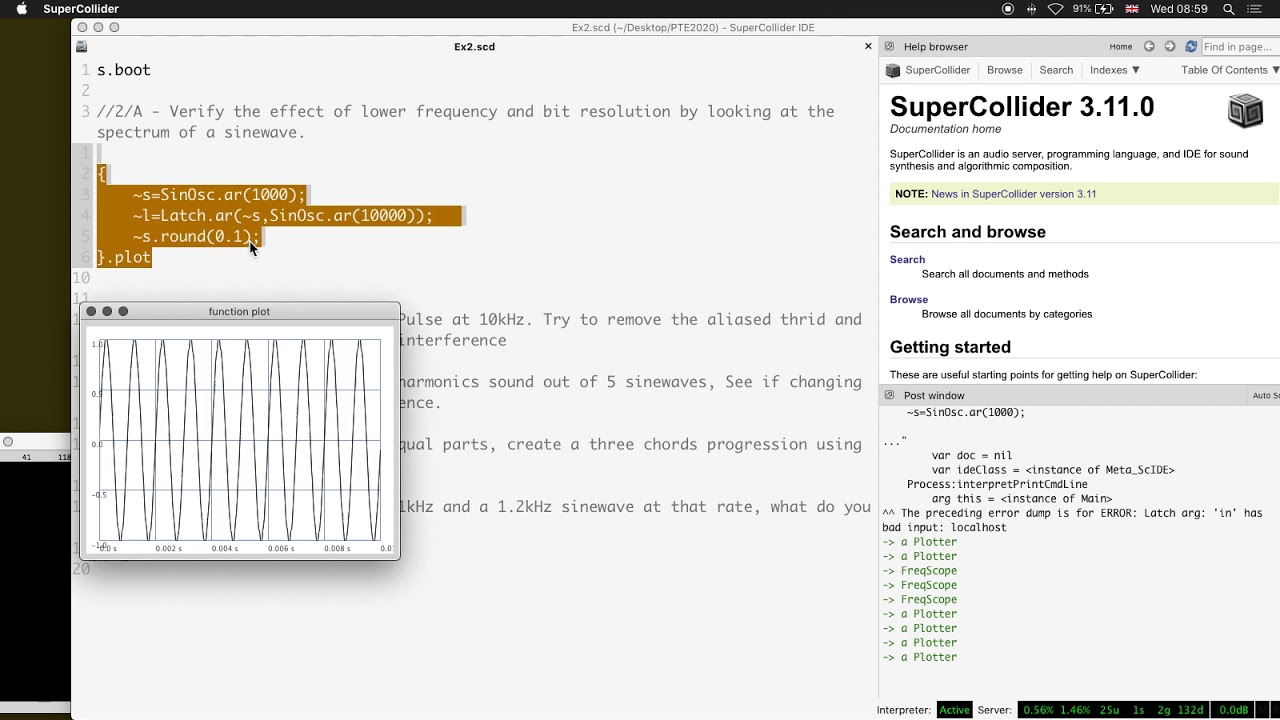Click the Getting started heading
This screenshot has height=720, width=1280.
click(950, 347)
